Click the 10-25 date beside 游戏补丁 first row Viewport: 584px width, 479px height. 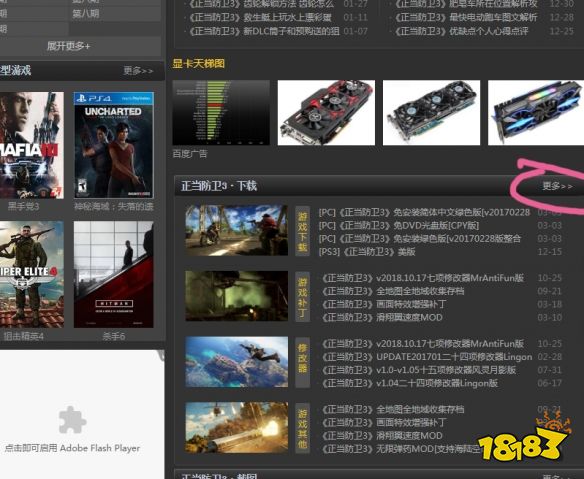click(x=550, y=278)
